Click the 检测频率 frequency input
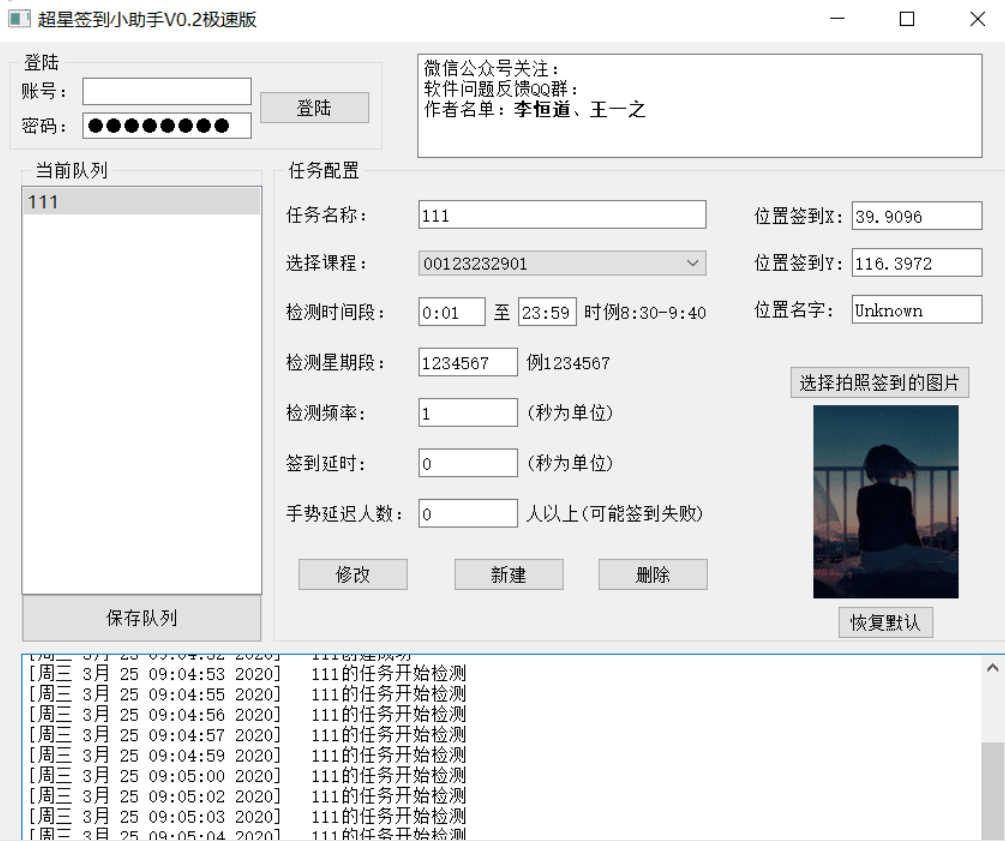1005x842 pixels. tap(468, 413)
